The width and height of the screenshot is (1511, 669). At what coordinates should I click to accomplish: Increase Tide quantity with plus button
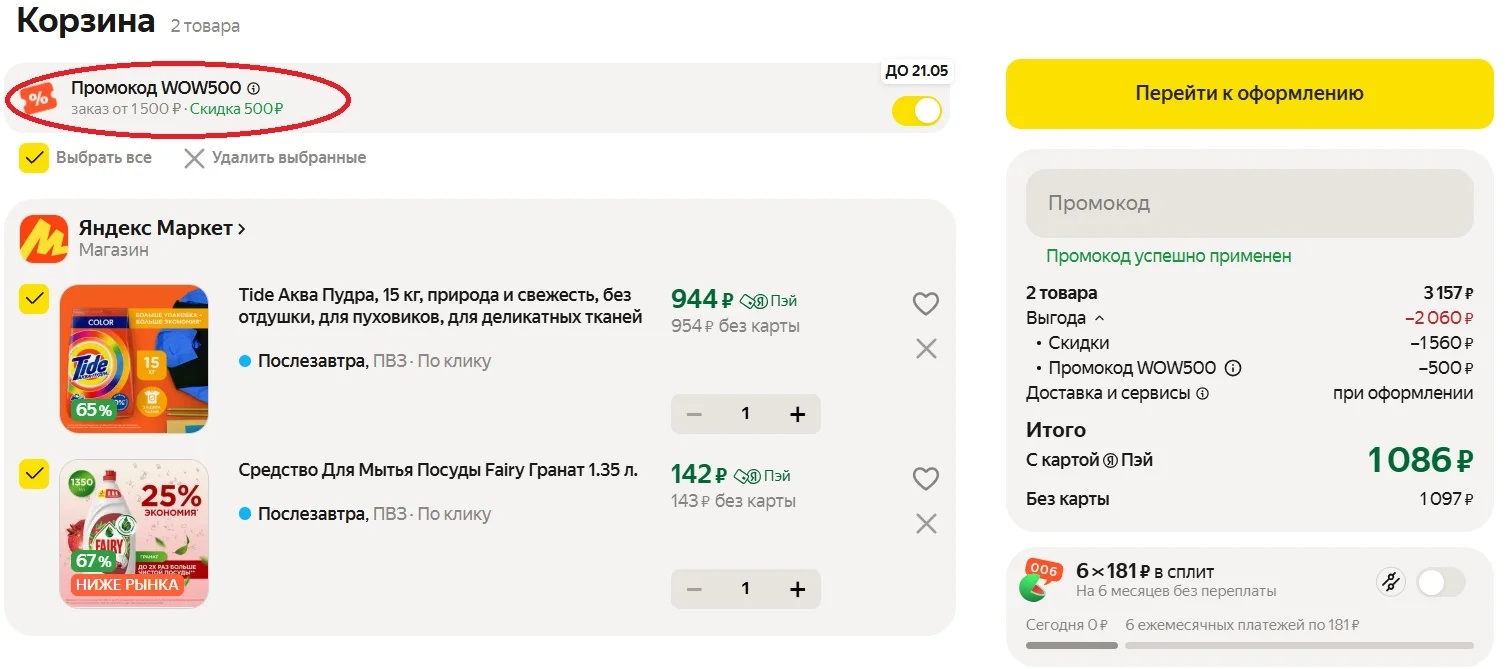tap(797, 414)
